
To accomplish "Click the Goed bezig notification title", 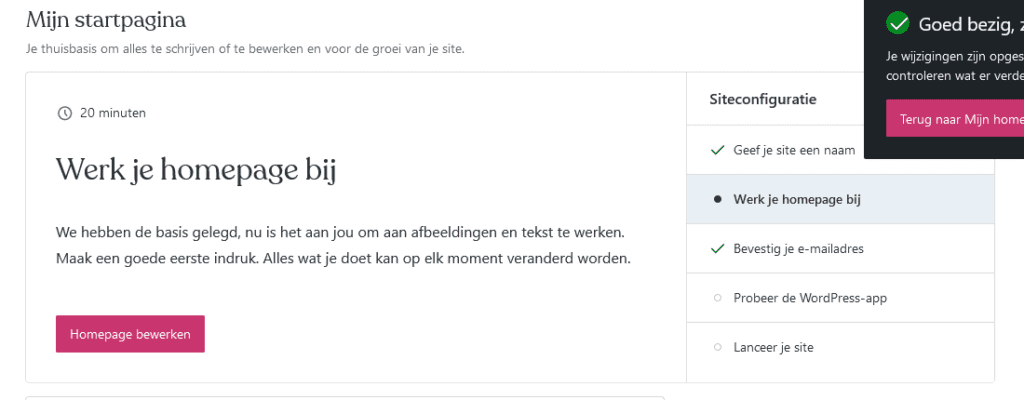I will pyautogui.click(x=971, y=24).
